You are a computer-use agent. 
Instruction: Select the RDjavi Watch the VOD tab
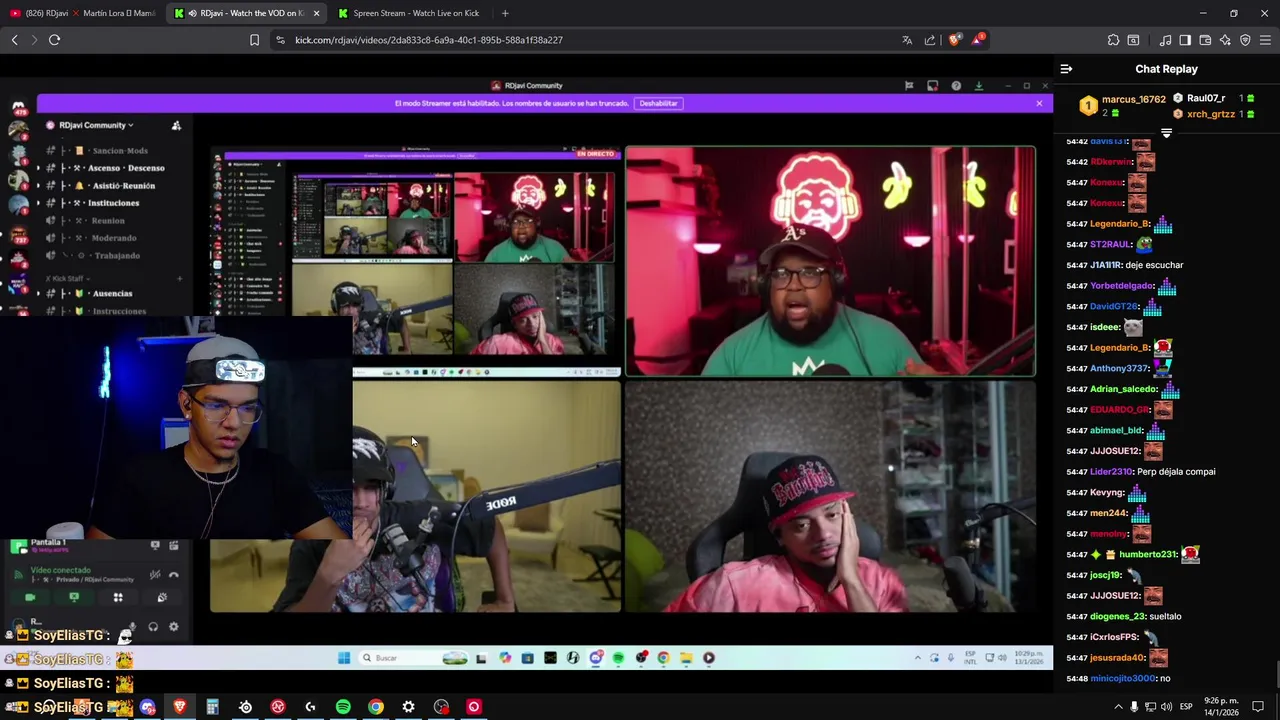tap(246, 13)
